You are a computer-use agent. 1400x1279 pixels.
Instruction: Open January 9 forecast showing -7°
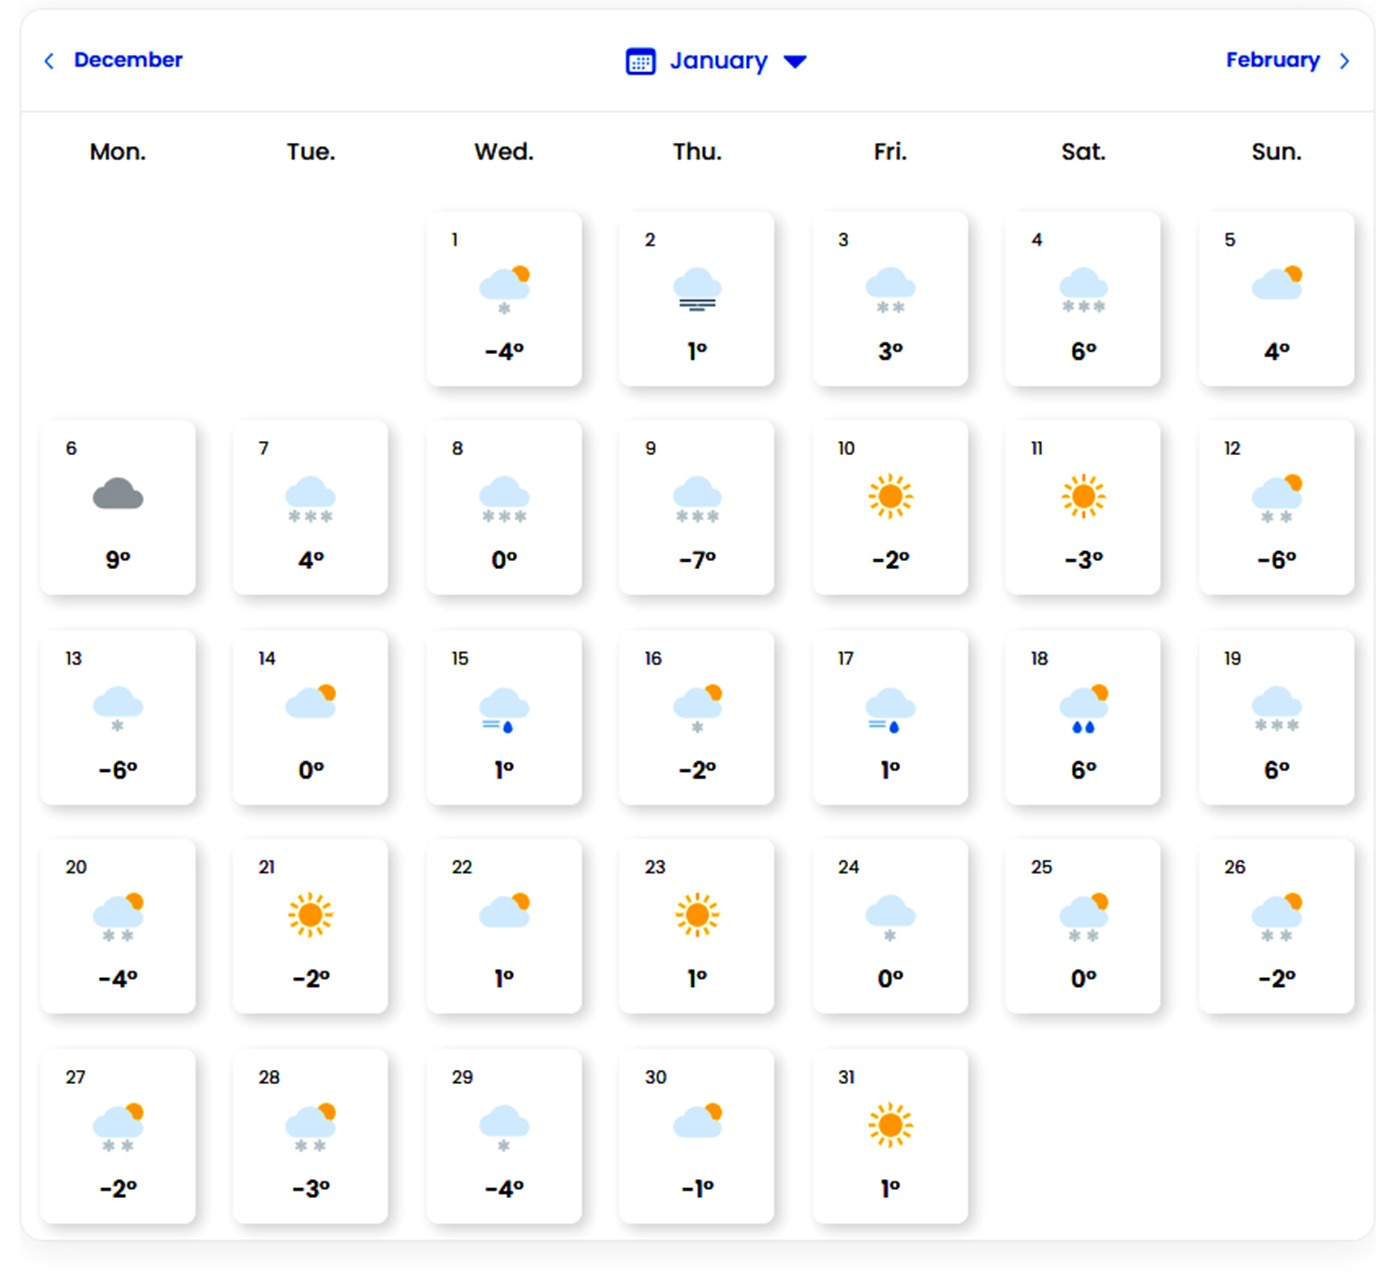coord(697,507)
